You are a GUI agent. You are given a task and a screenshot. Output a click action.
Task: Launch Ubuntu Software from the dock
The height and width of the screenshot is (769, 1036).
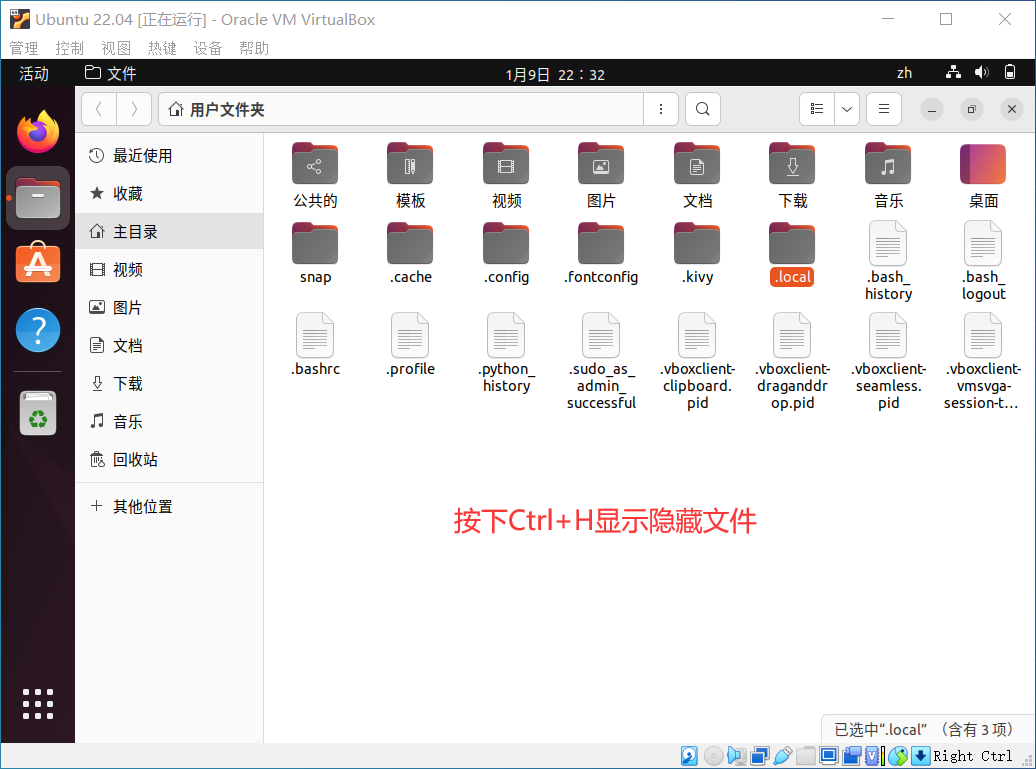pos(38,262)
